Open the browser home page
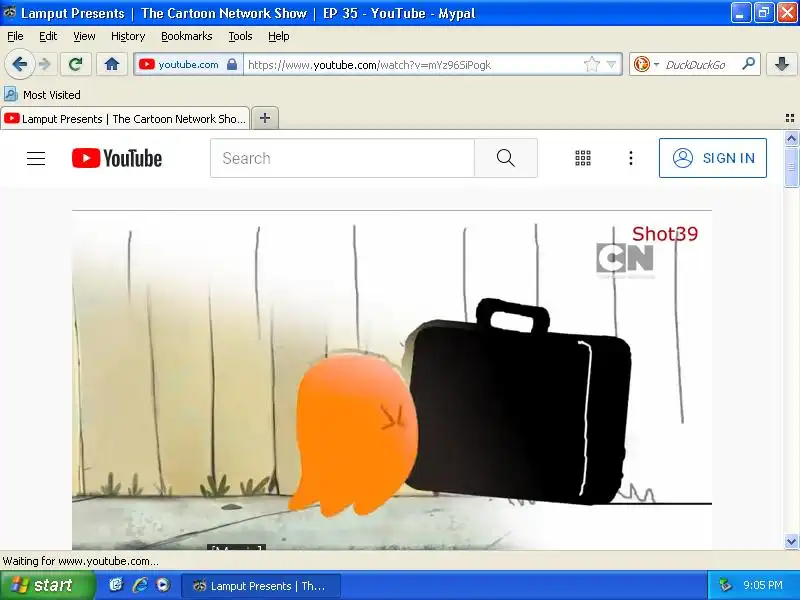The image size is (800, 600). [x=112, y=64]
